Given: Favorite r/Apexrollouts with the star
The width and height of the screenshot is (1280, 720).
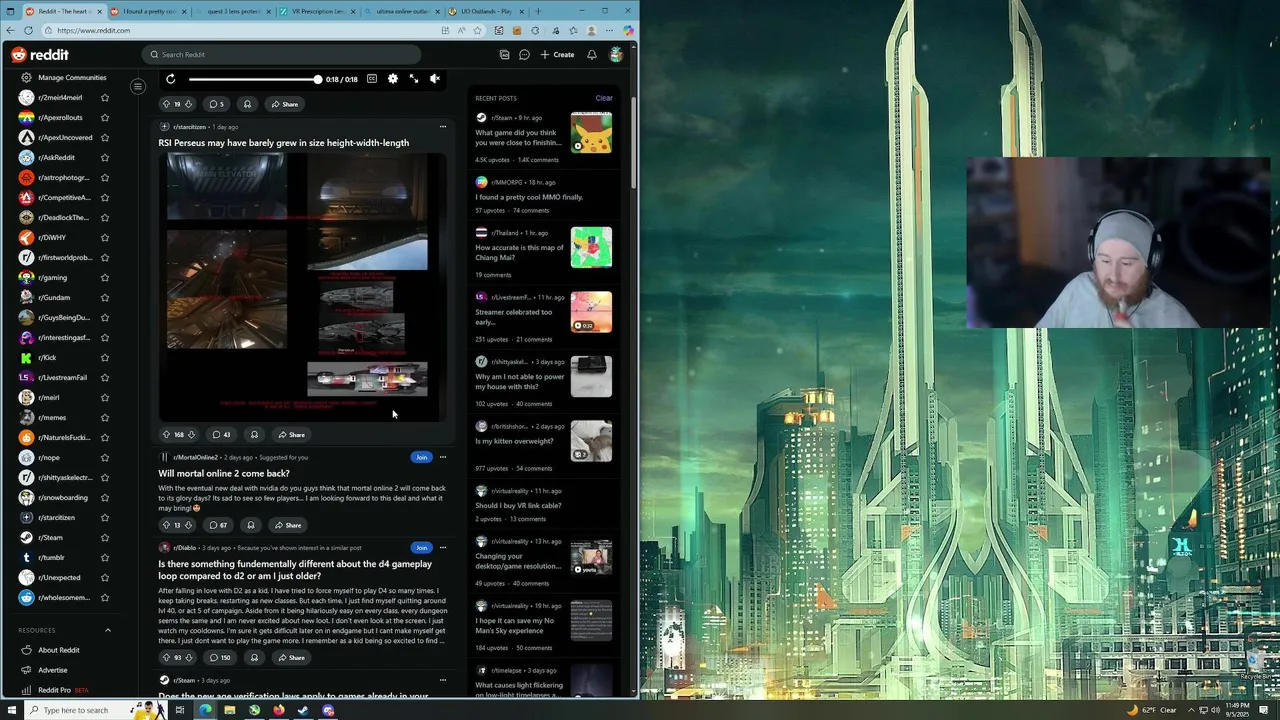Looking at the screenshot, I should pyautogui.click(x=104, y=117).
